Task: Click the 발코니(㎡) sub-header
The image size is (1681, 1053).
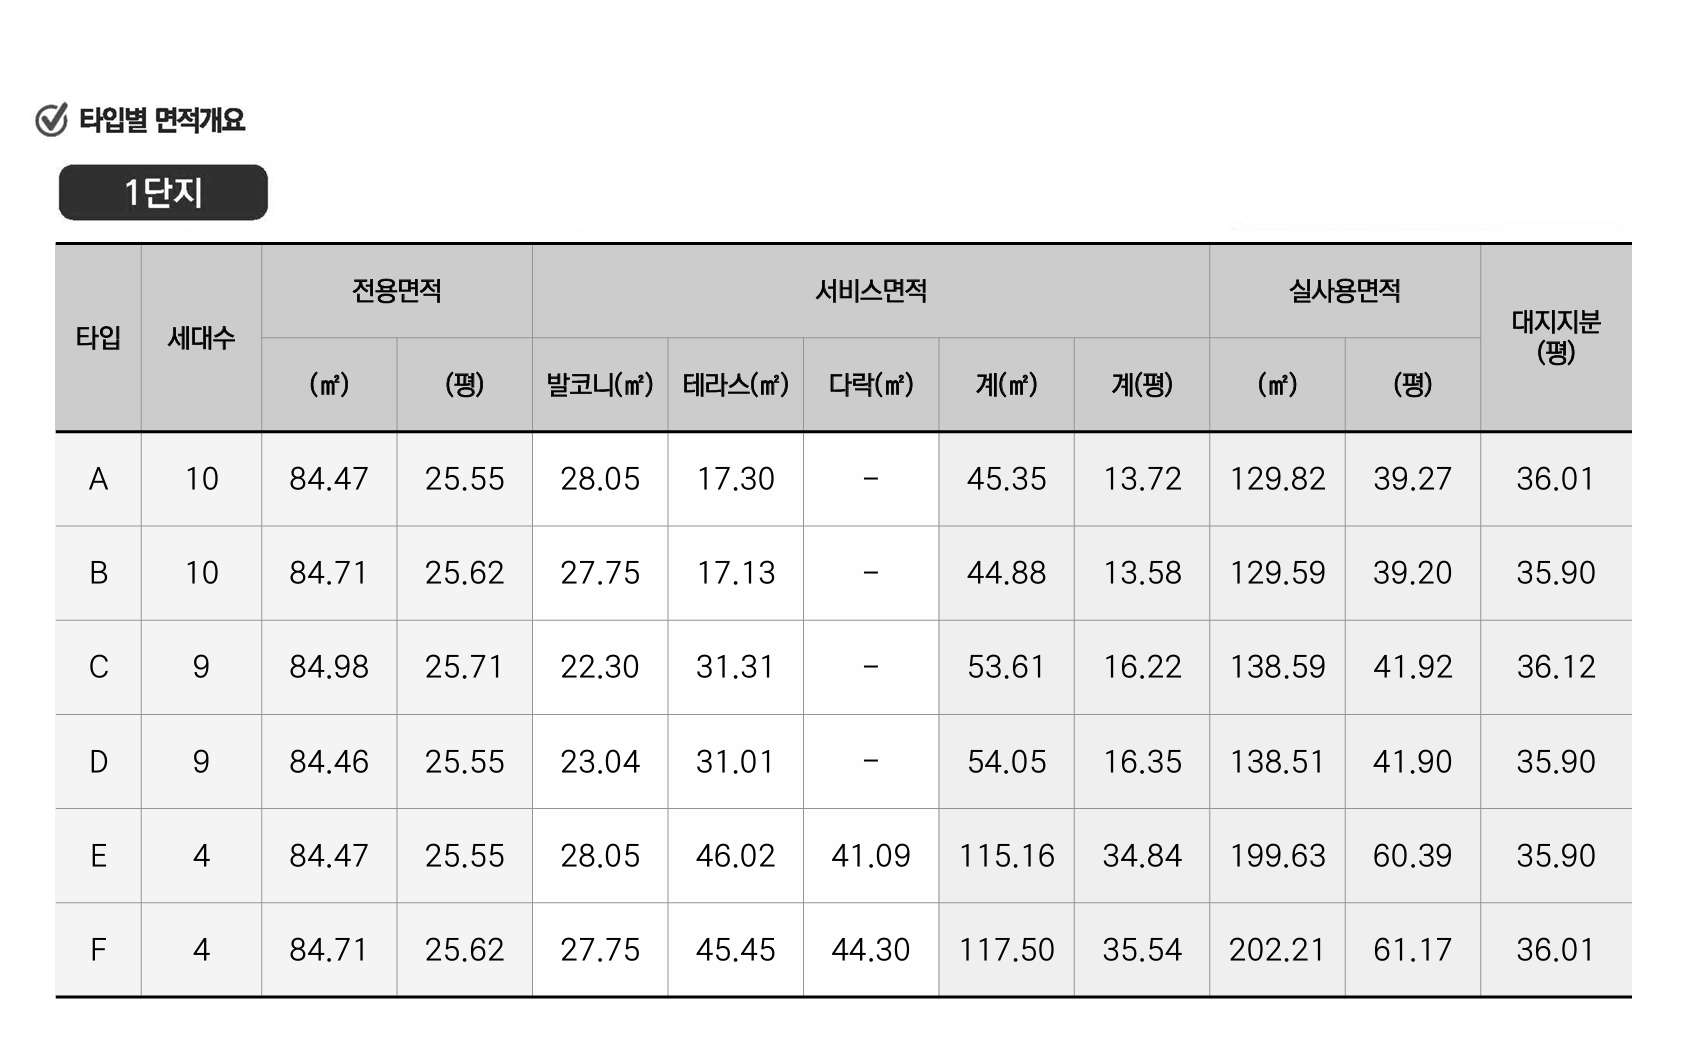Action: pyautogui.click(x=599, y=384)
